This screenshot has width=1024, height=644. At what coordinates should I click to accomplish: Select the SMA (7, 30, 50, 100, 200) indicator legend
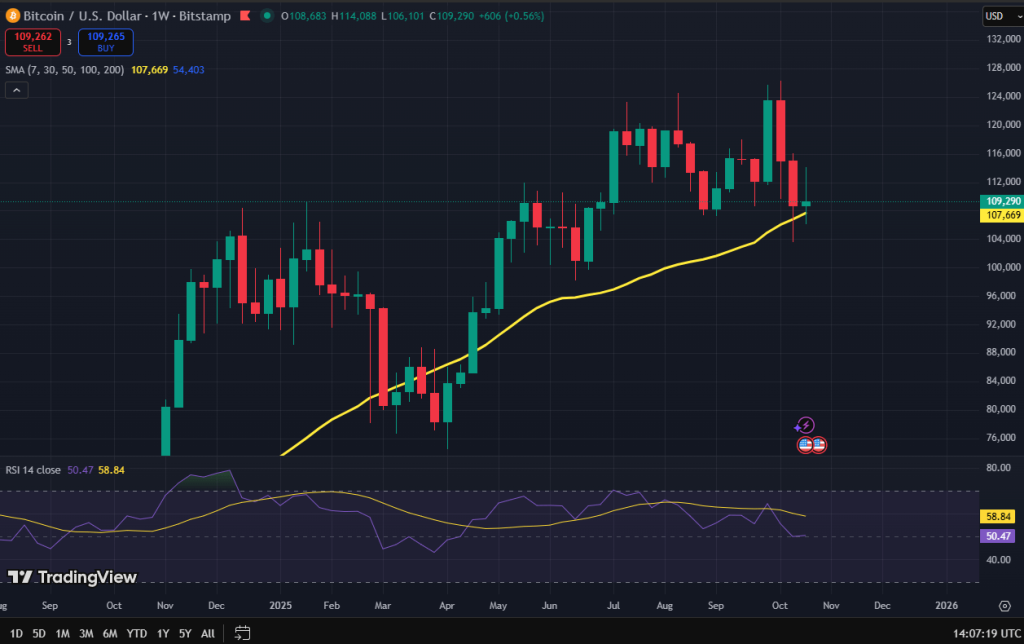click(65, 70)
